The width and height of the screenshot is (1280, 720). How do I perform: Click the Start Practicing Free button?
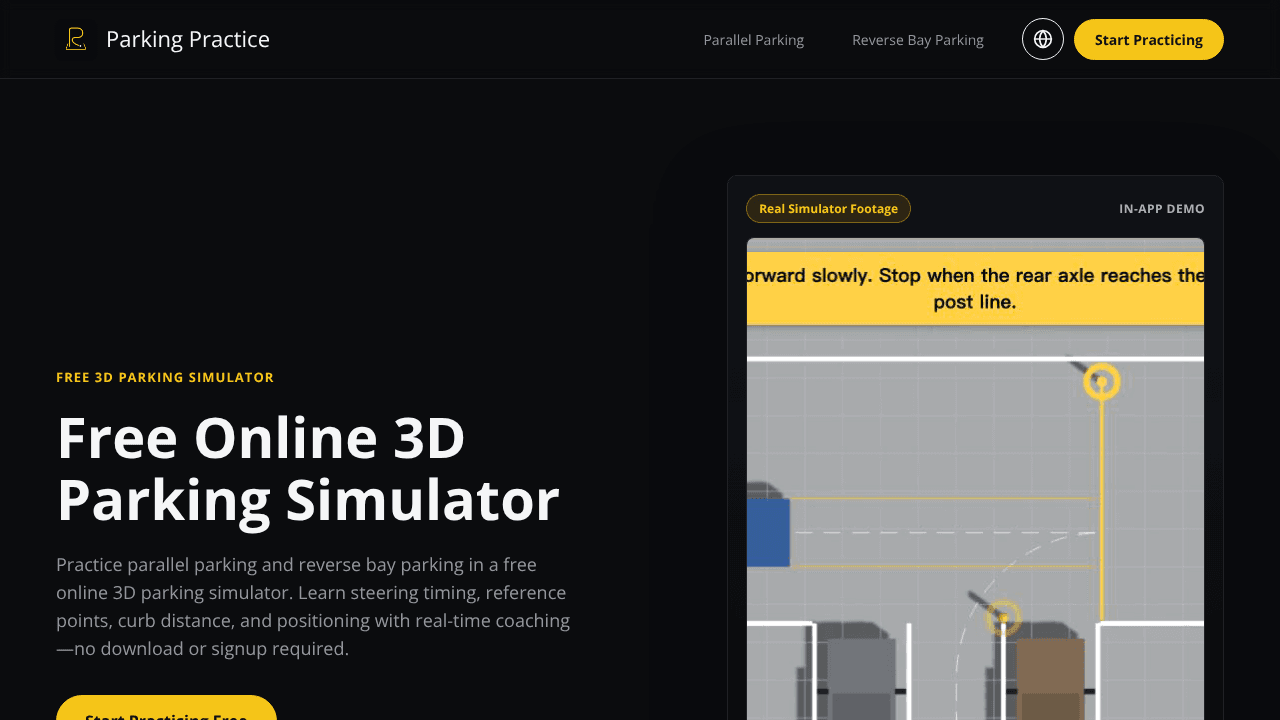pyautogui.click(x=166, y=708)
